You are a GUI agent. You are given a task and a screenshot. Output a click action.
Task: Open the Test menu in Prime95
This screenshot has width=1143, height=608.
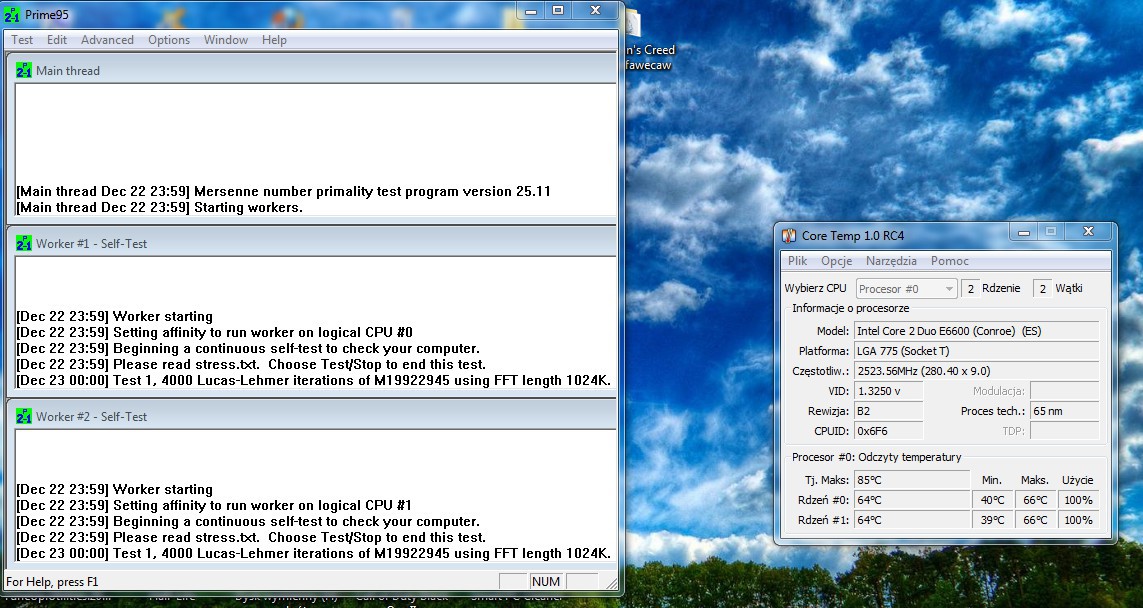click(22, 40)
